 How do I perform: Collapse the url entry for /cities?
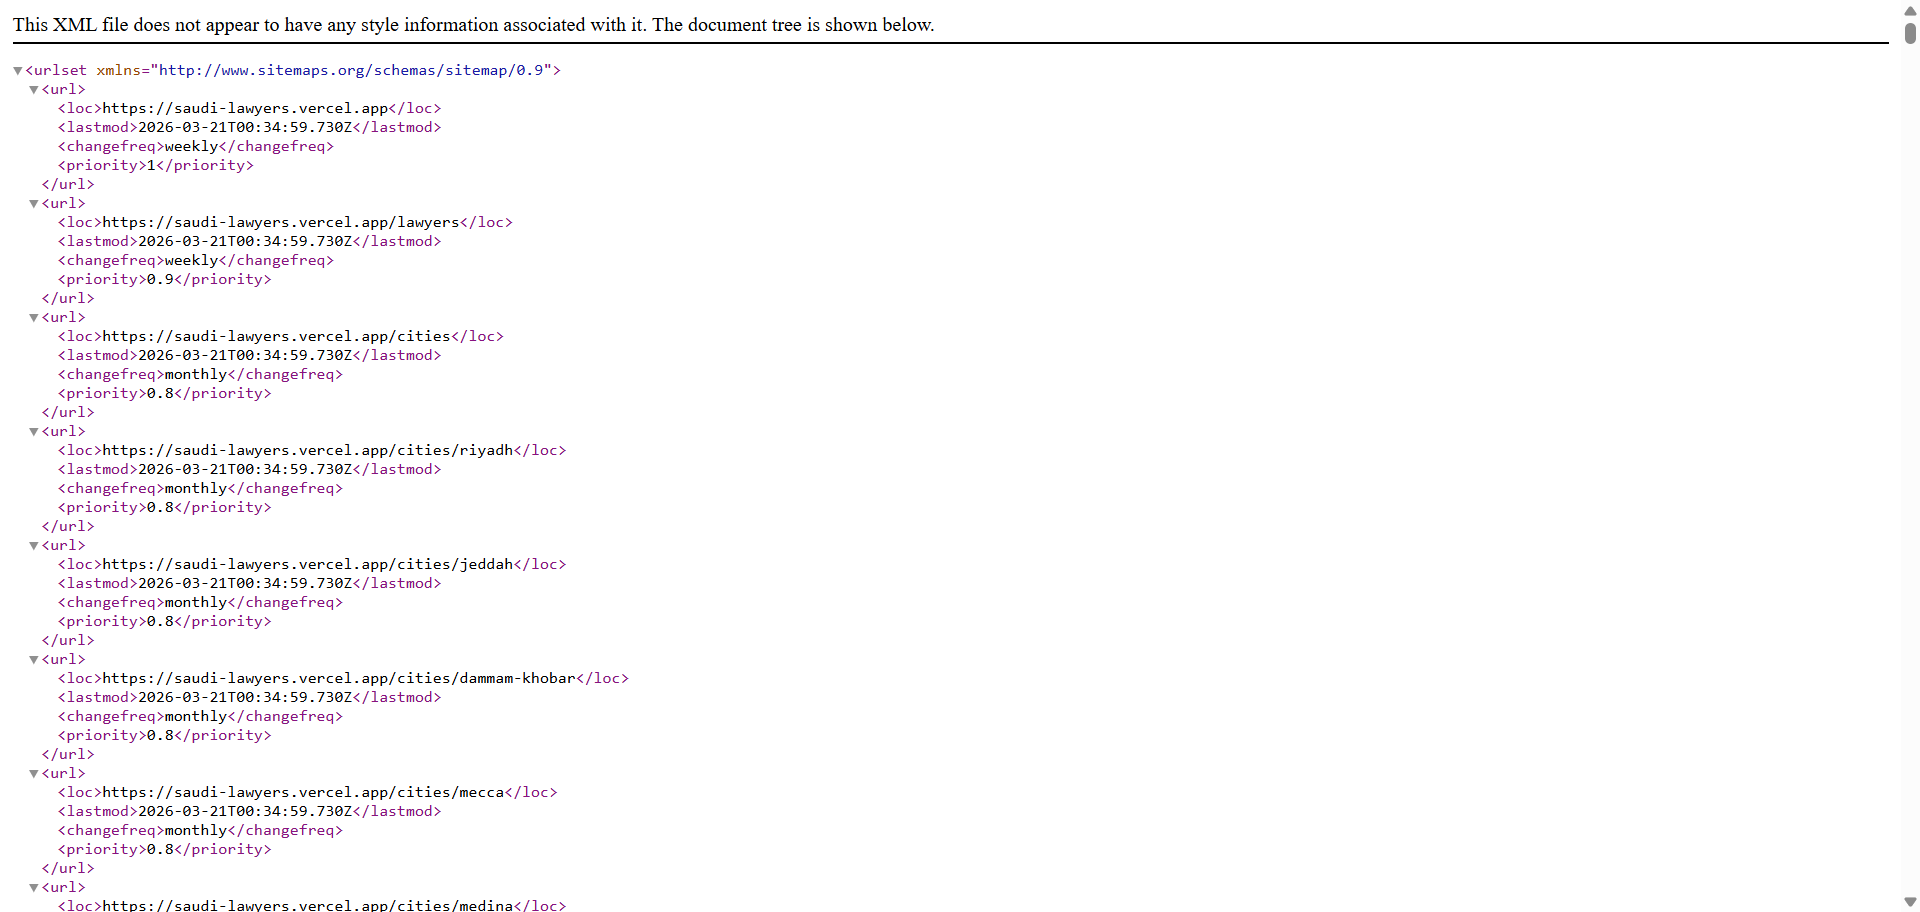point(34,318)
